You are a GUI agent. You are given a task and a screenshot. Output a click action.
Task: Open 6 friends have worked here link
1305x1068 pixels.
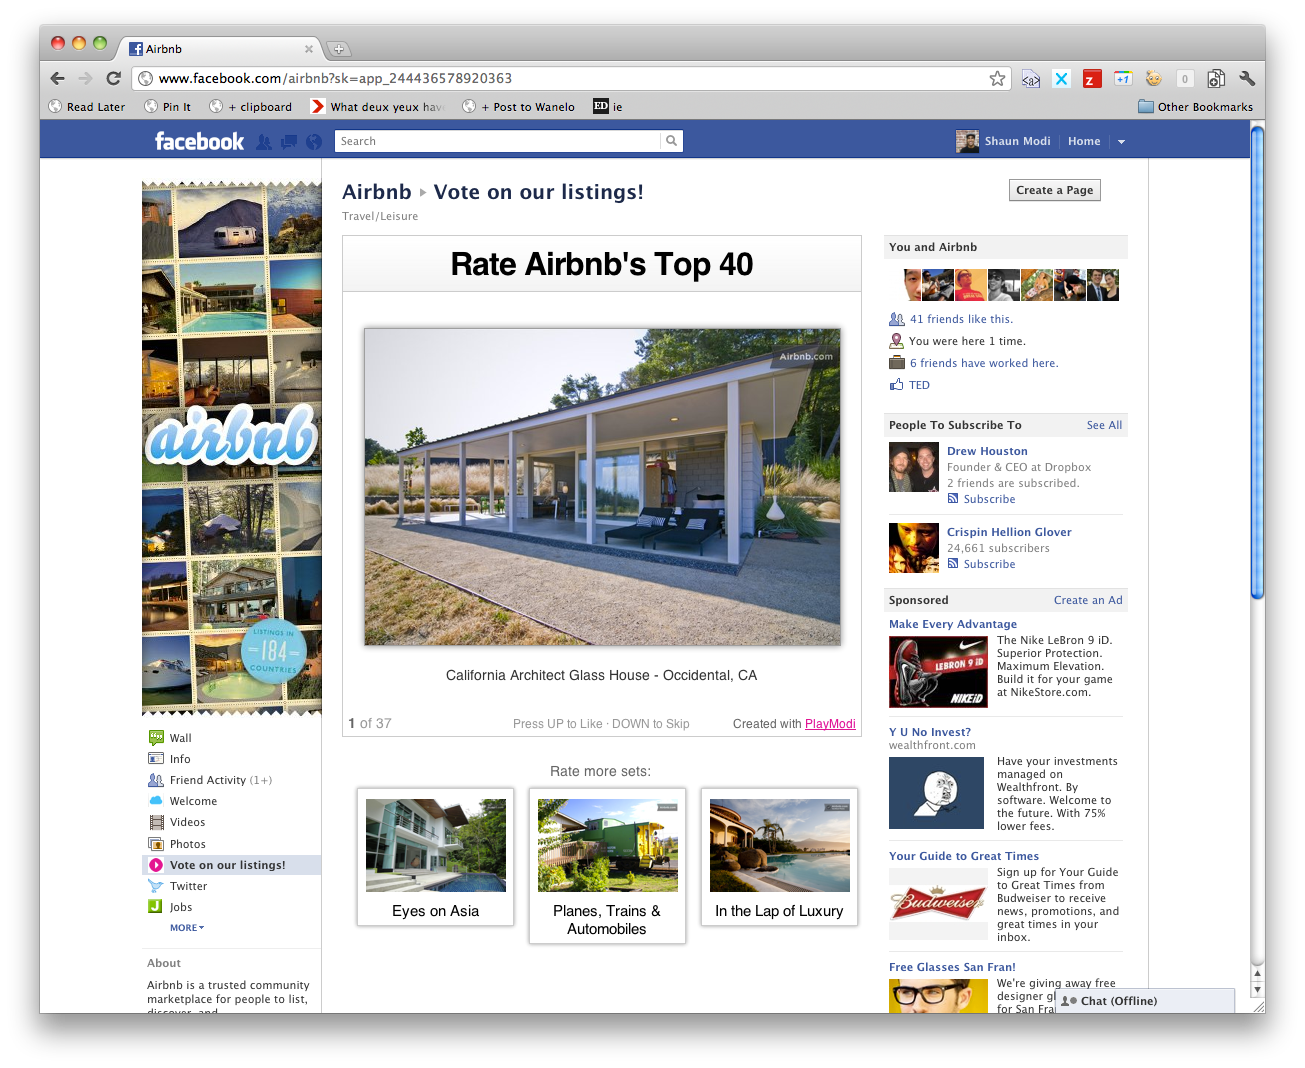coord(984,363)
